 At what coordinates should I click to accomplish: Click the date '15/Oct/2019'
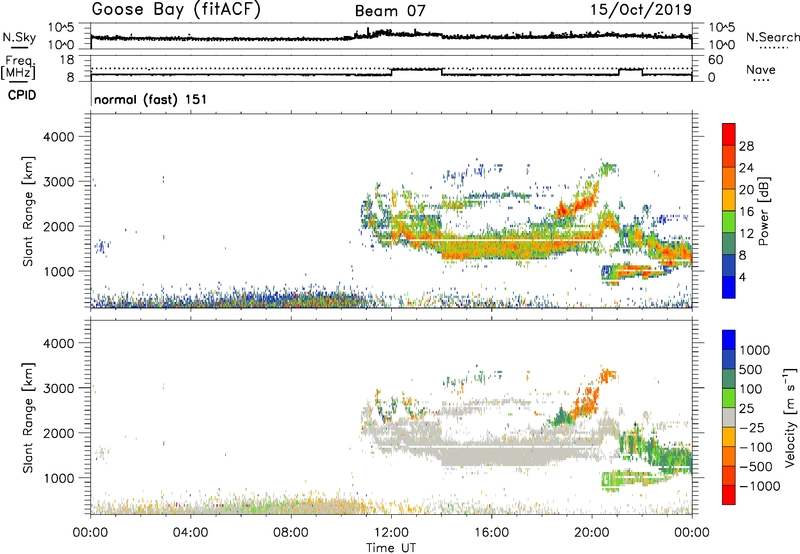(x=641, y=10)
